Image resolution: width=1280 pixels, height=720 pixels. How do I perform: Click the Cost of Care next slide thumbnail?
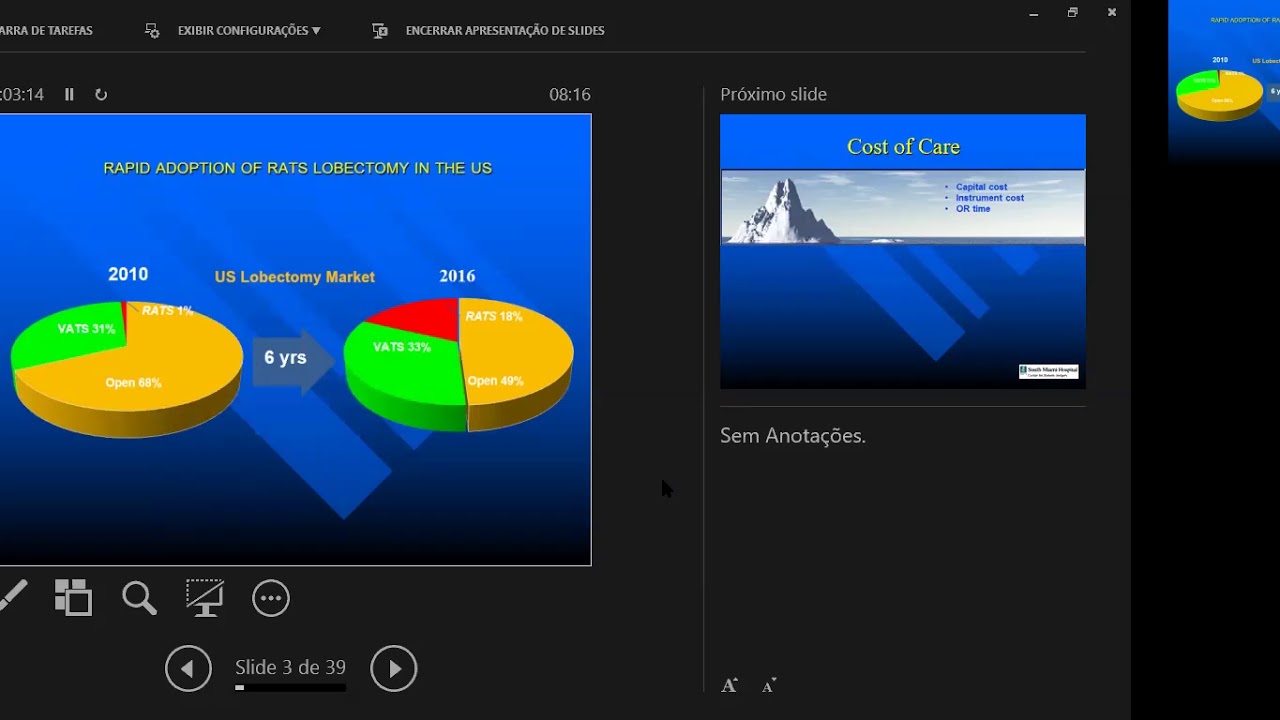(903, 251)
